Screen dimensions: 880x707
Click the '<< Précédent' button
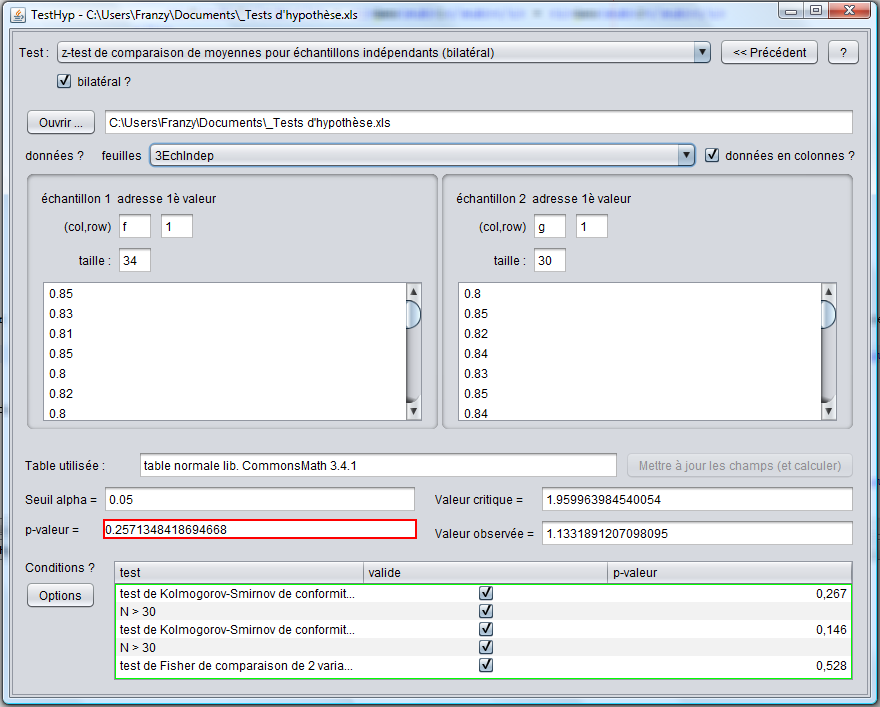pos(769,52)
